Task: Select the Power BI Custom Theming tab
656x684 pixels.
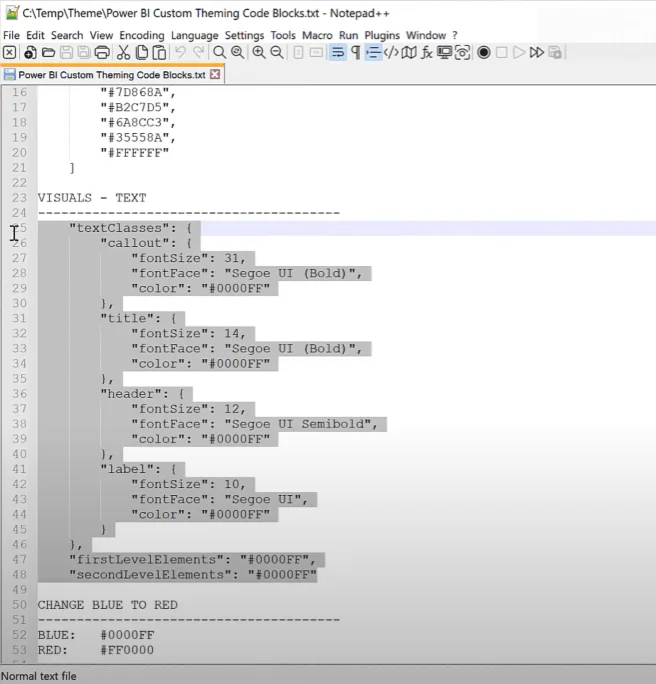Action: point(111,75)
